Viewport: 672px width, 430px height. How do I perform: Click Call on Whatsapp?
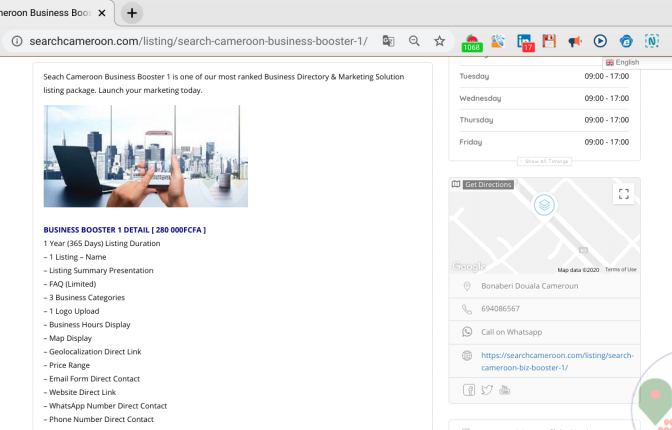pos(511,332)
